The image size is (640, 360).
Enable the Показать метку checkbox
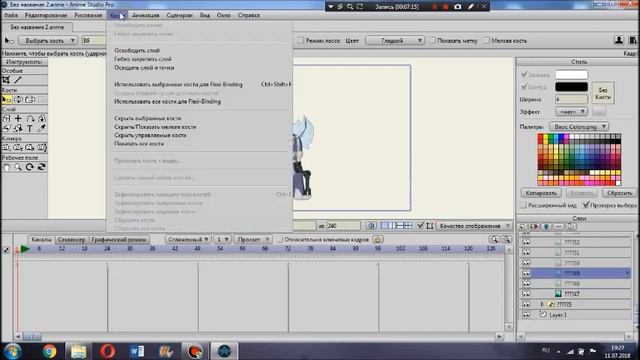(432, 40)
